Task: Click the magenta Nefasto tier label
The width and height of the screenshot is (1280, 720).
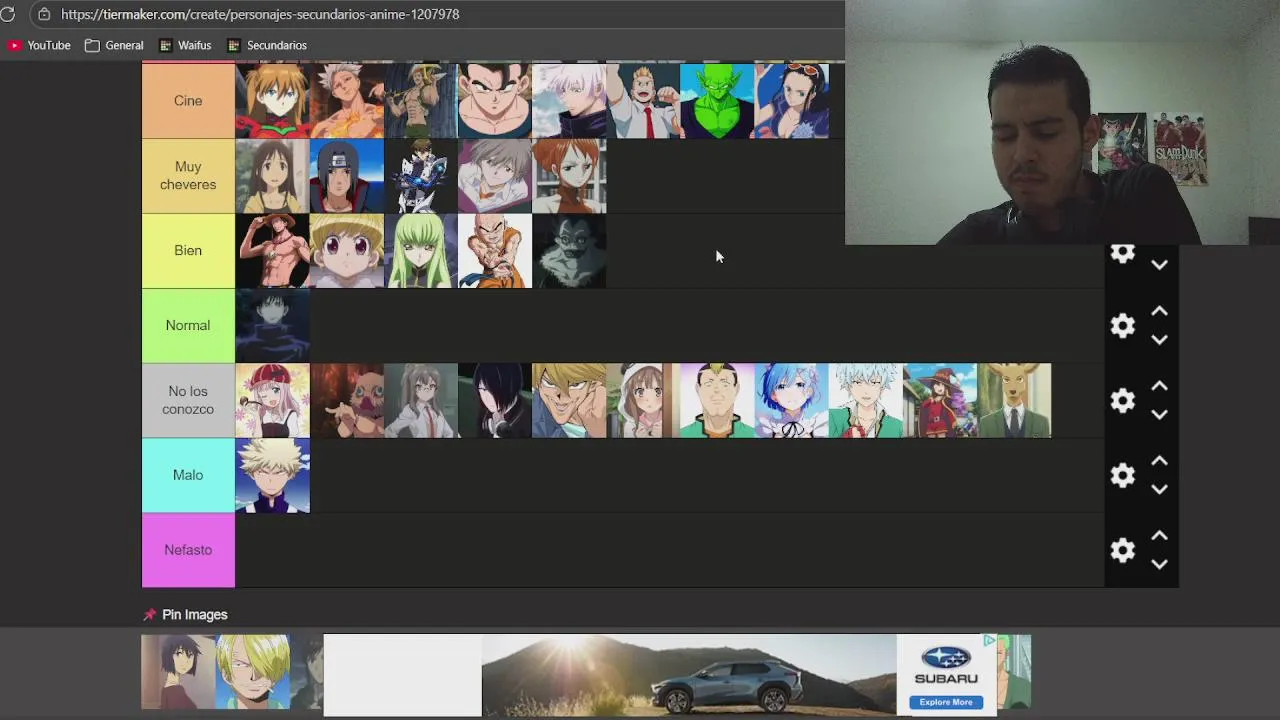Action: tap(188, 550)
